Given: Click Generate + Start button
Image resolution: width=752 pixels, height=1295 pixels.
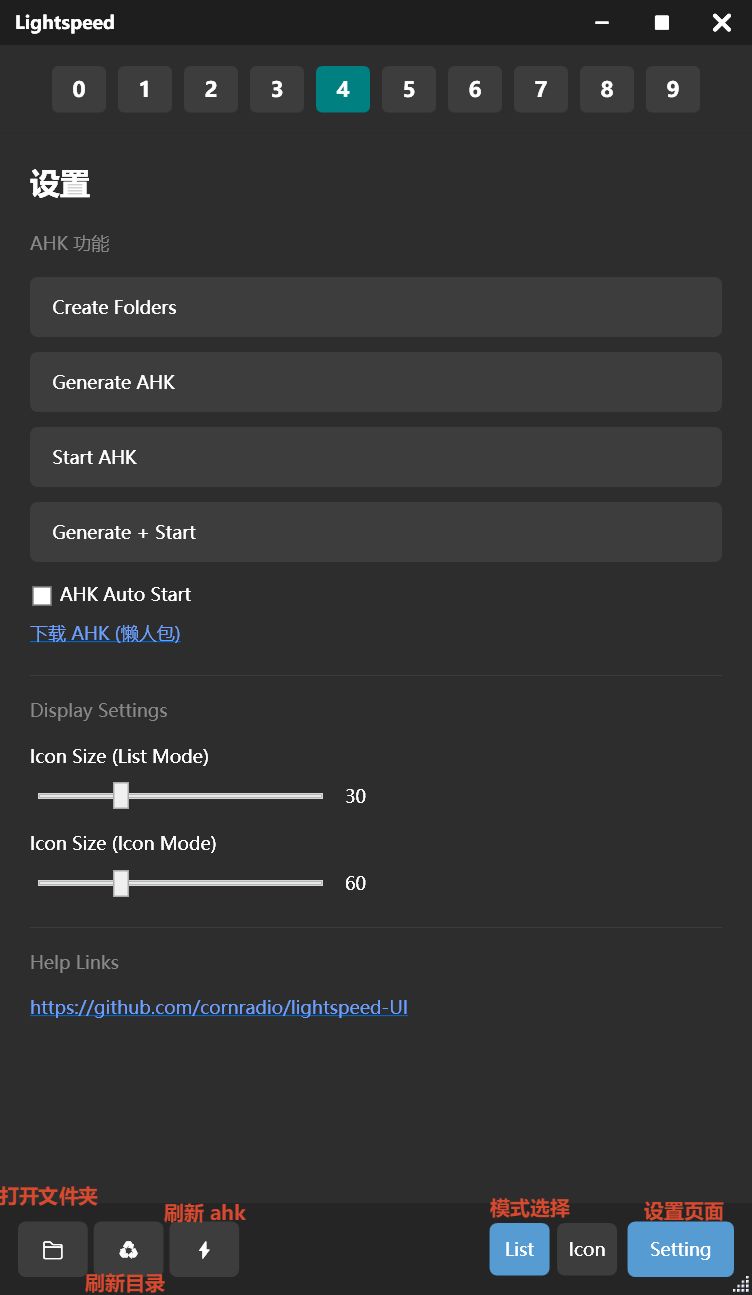Looking at the screenshot, I should (x=376, y=532).
